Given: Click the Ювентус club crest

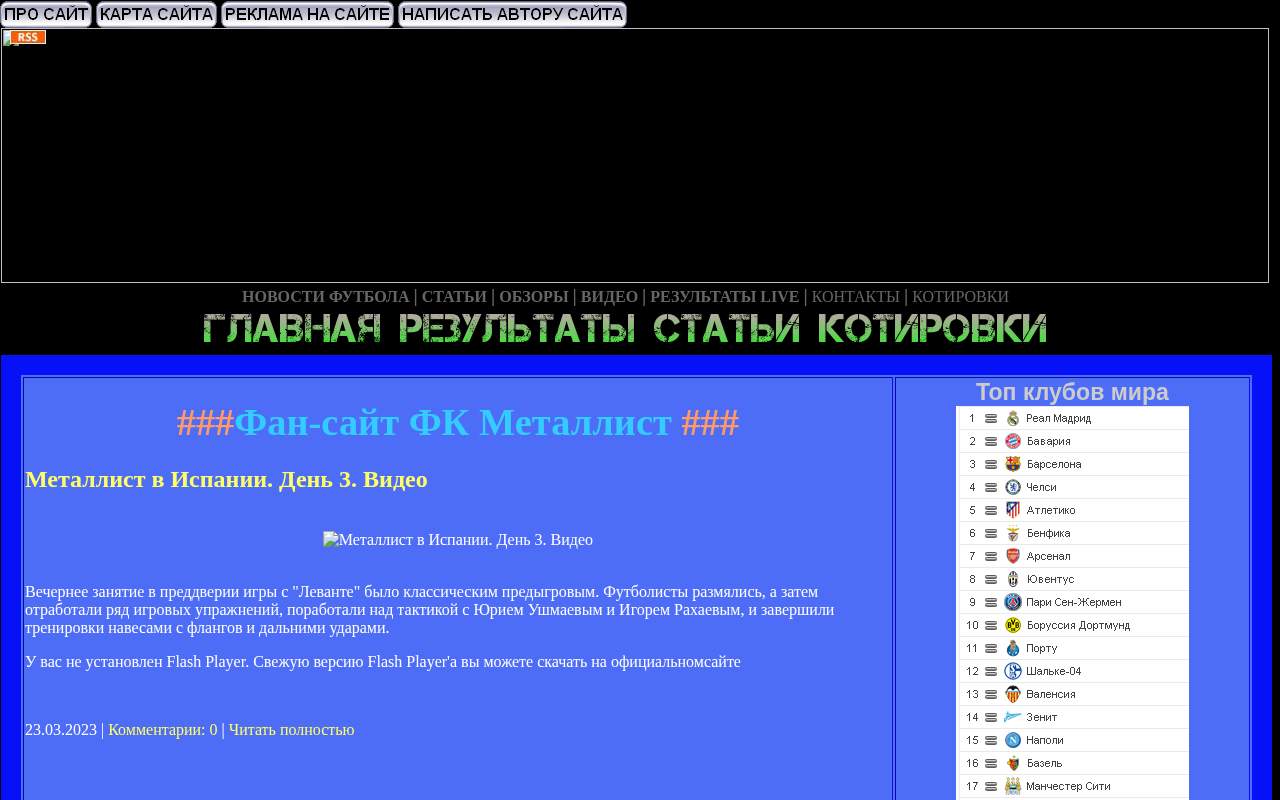Looking at the screenshot, I should tap(1013, 579).
